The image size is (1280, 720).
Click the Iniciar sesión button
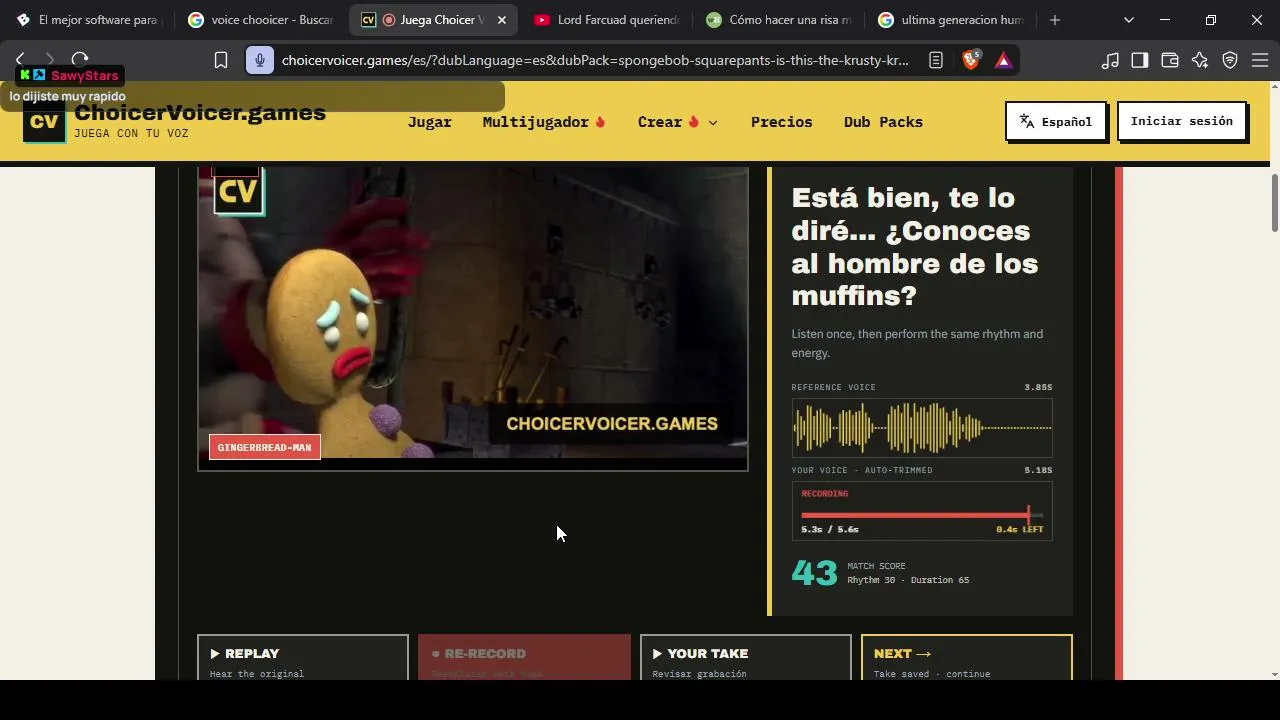click(x=1181, y=121)
